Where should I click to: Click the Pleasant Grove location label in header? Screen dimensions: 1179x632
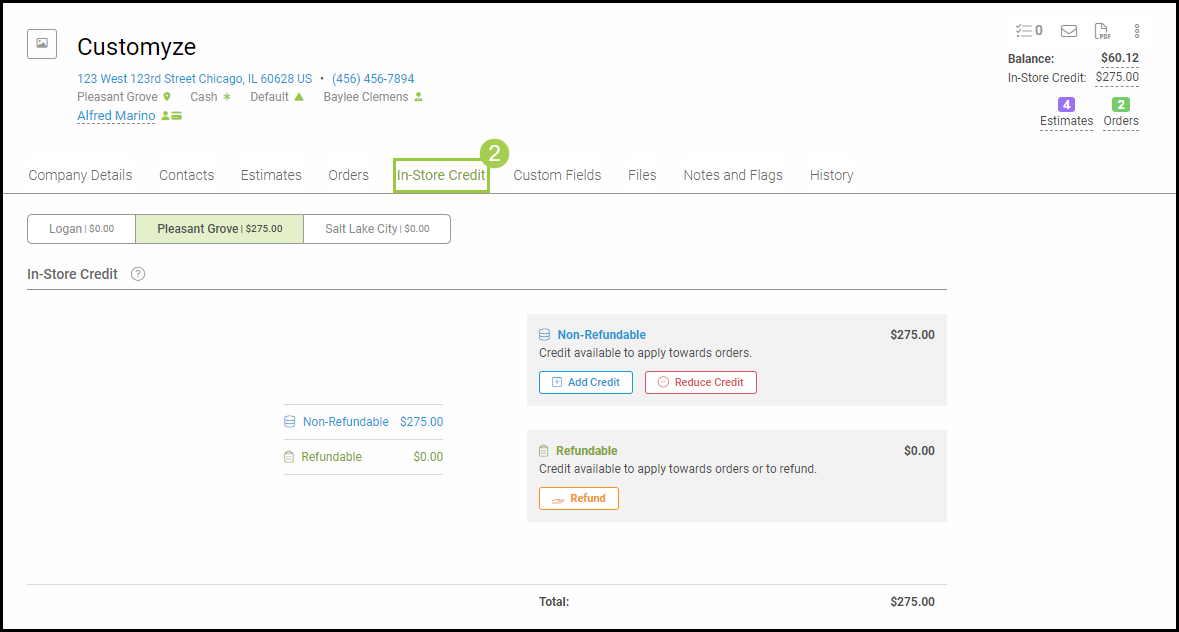pos(117,97)
